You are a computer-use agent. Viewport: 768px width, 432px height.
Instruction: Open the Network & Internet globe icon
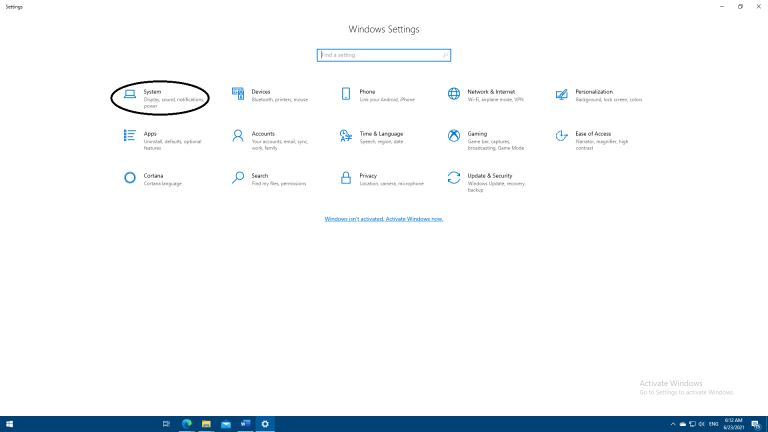tap(454, 94)
